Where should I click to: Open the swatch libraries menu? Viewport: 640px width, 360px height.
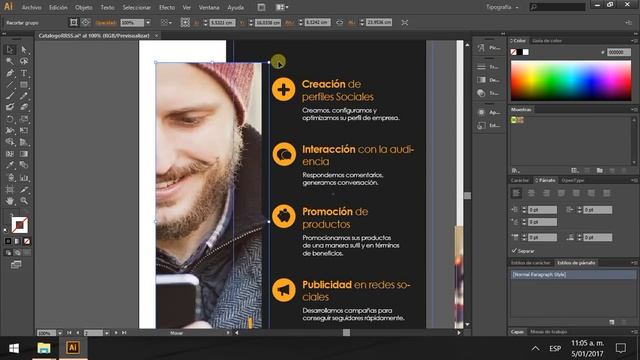click(516, 170)
